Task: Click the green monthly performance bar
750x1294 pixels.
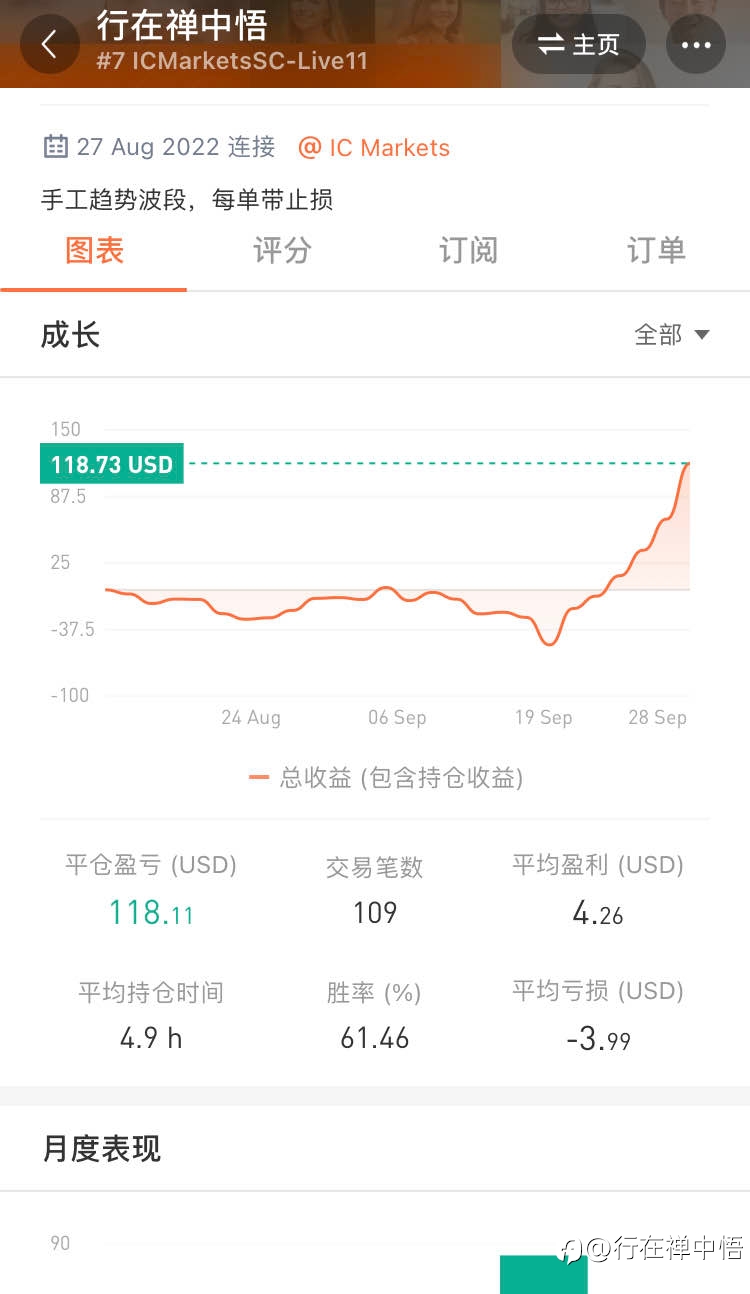Action: click(544, 1274)
